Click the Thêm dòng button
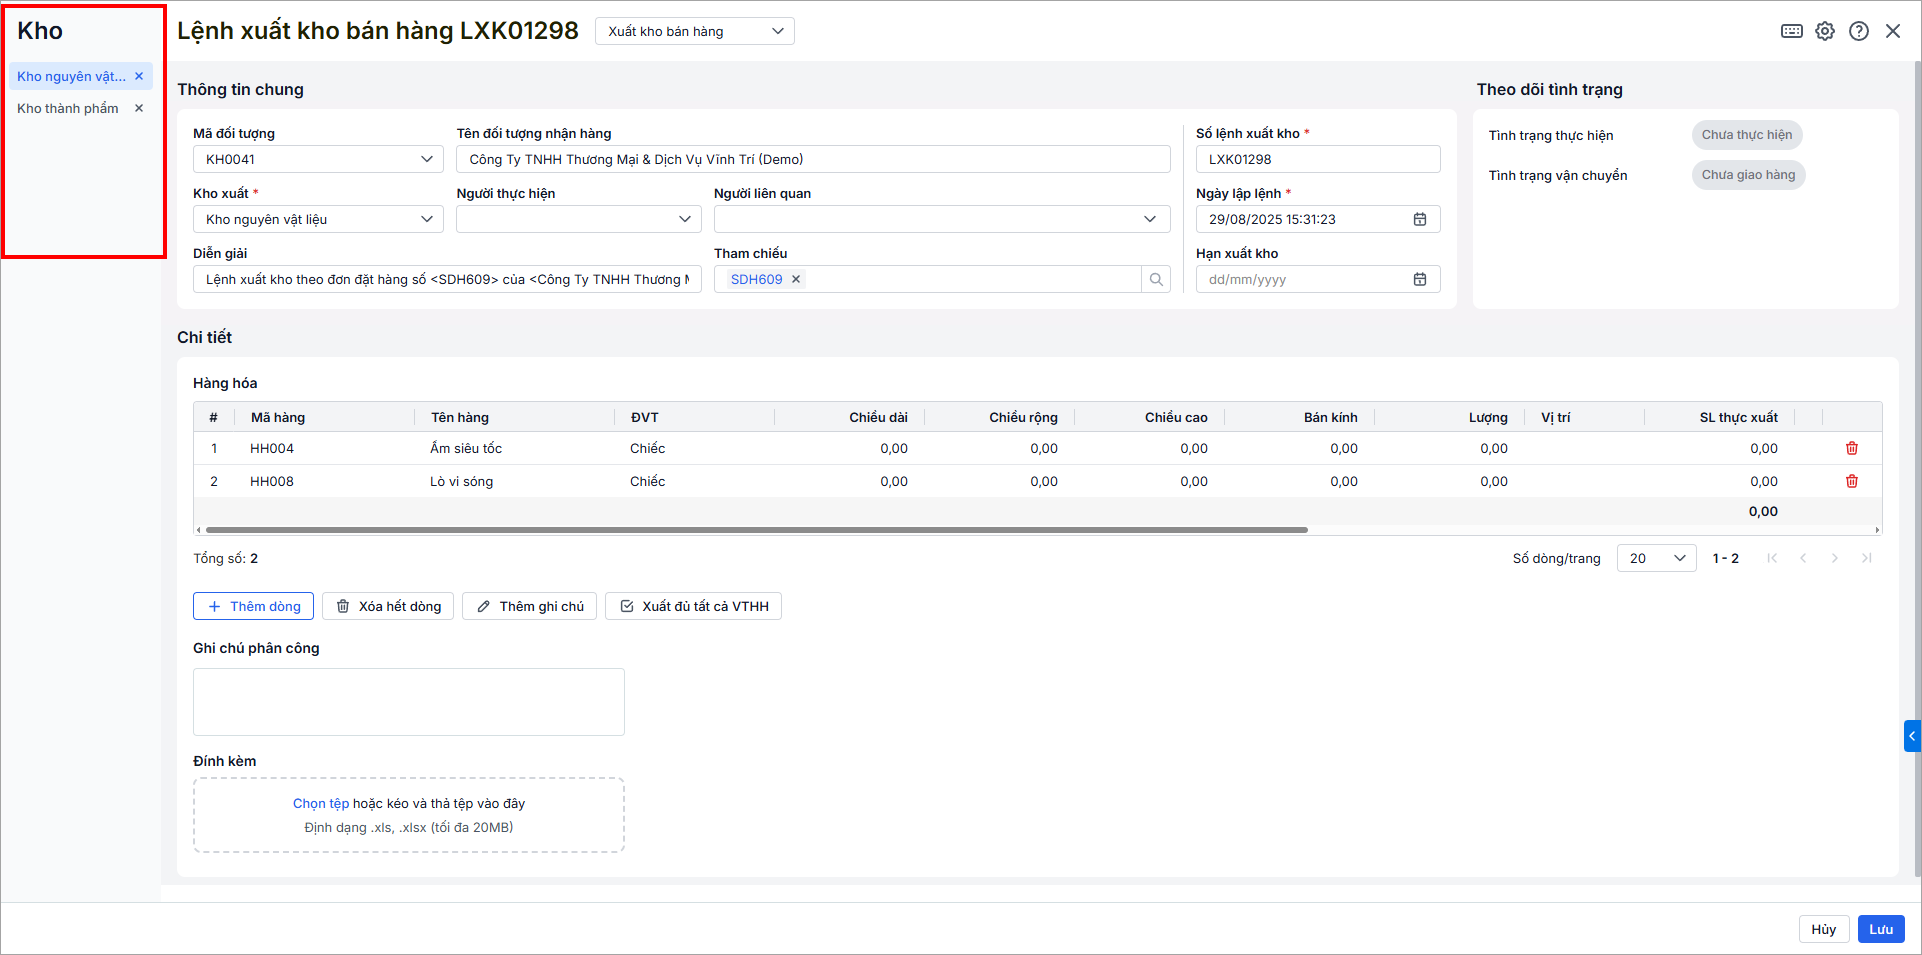This screenshot has width=1922, height=955. tap(253, 606)
